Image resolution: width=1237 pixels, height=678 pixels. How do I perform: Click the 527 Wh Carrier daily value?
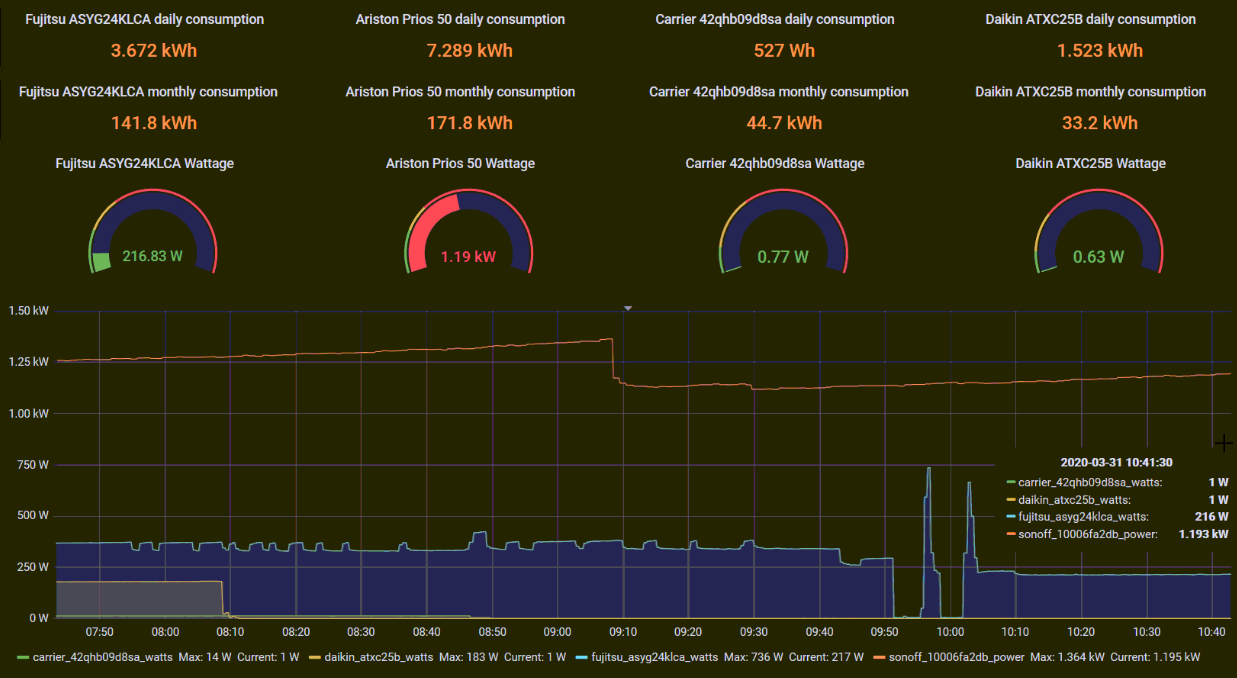point(784,51)
